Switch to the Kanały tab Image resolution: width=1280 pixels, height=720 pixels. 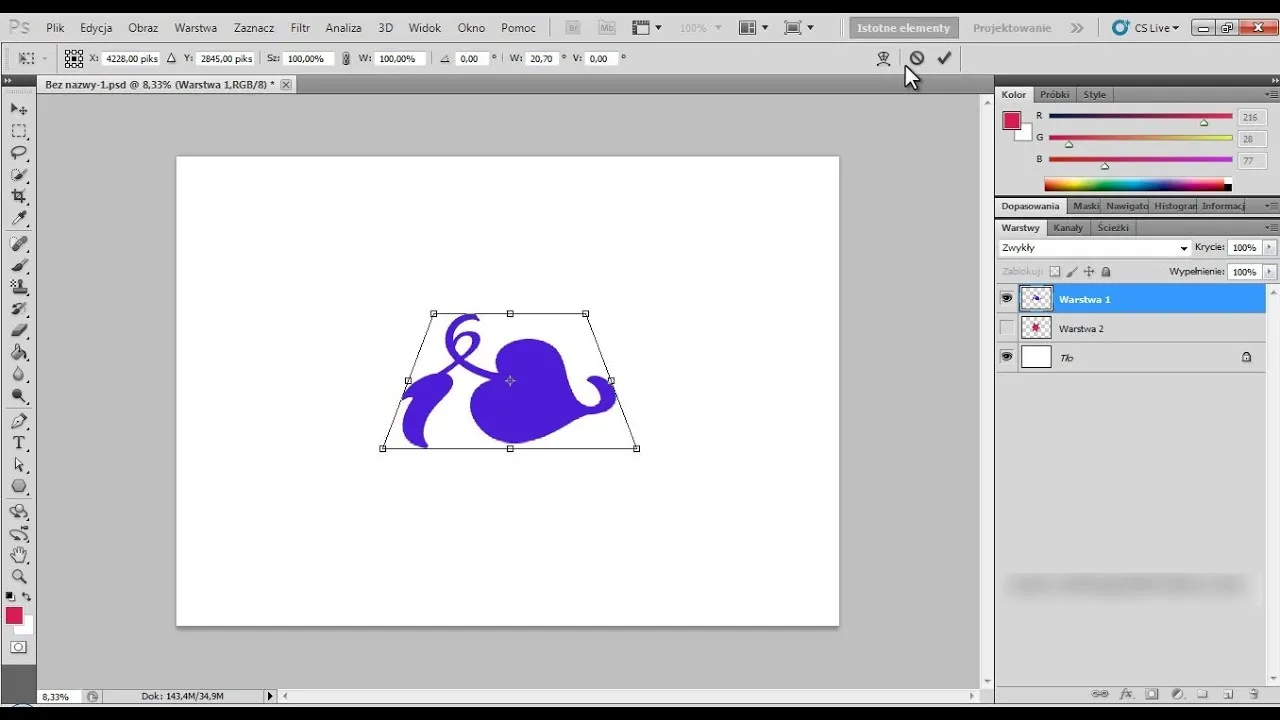point(1068,228)
